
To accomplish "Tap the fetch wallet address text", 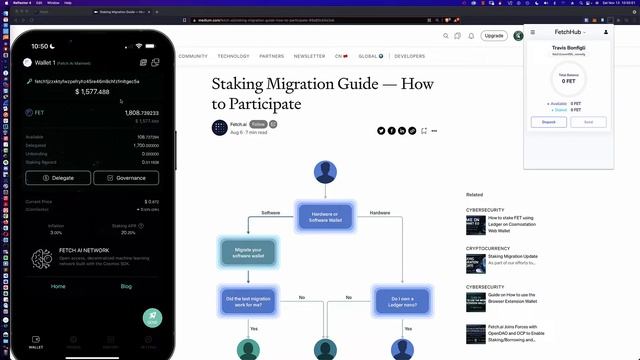I will coord(87,81).
